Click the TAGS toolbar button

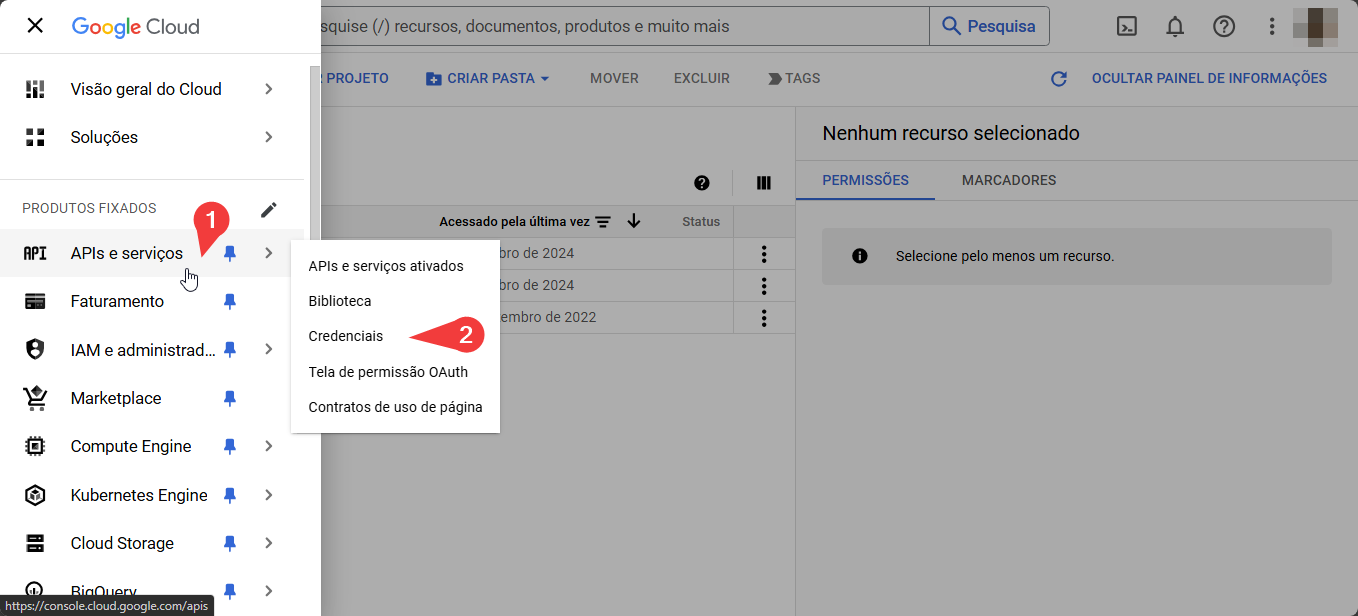(794, 78)
